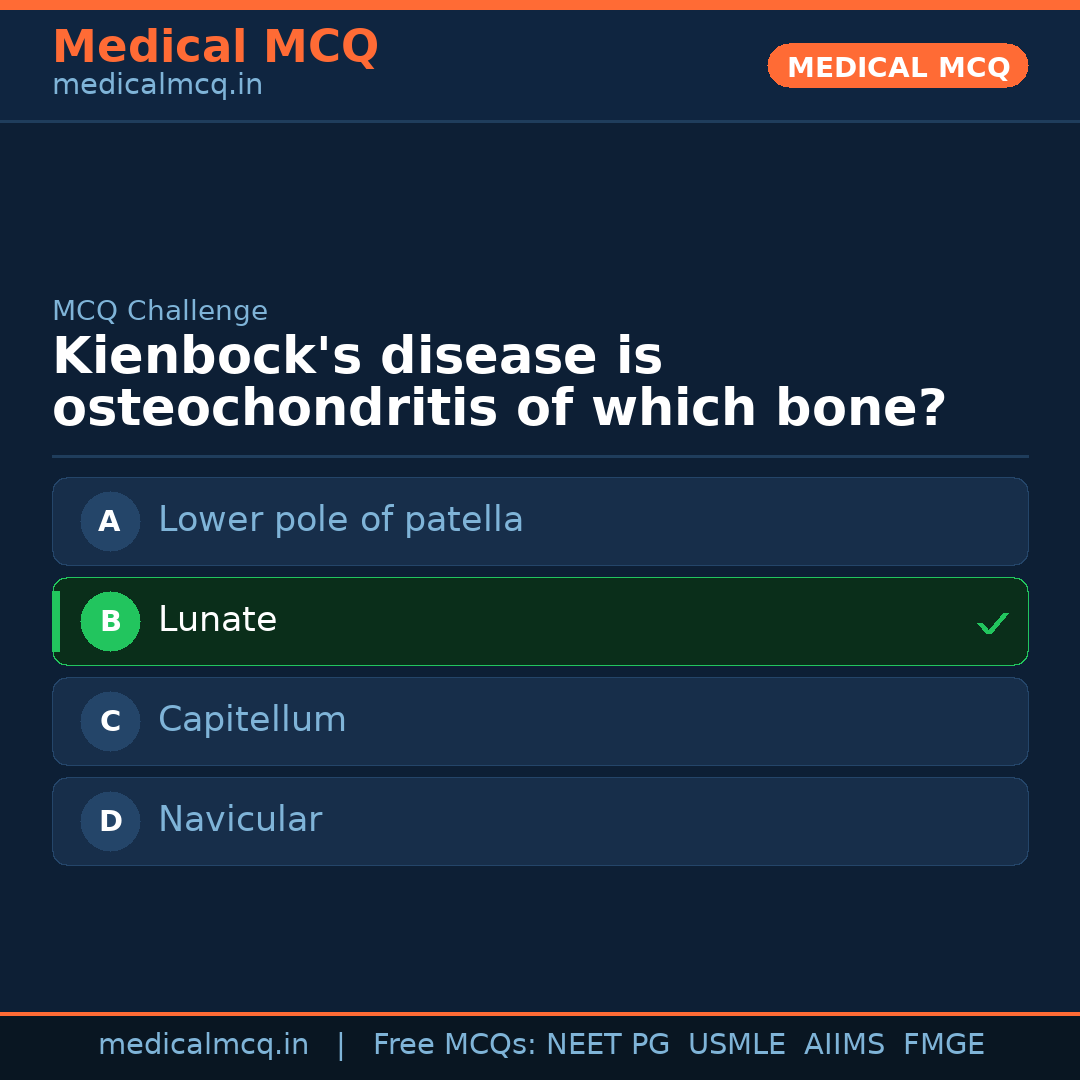Choose the 'Lower pole of patella' answer
This screenshot has height=1080, width=1080.
click(x=340, y=520)
